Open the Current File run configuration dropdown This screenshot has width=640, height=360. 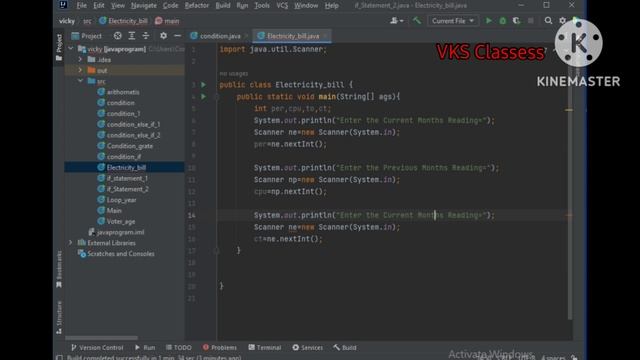(x=453, y=21)
